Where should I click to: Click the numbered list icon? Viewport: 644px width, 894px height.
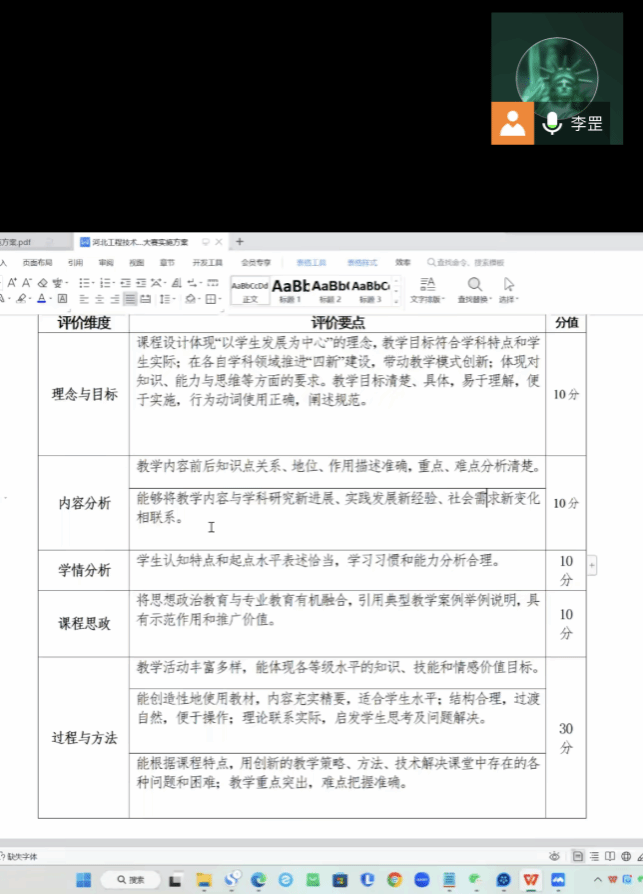(107, 283)
